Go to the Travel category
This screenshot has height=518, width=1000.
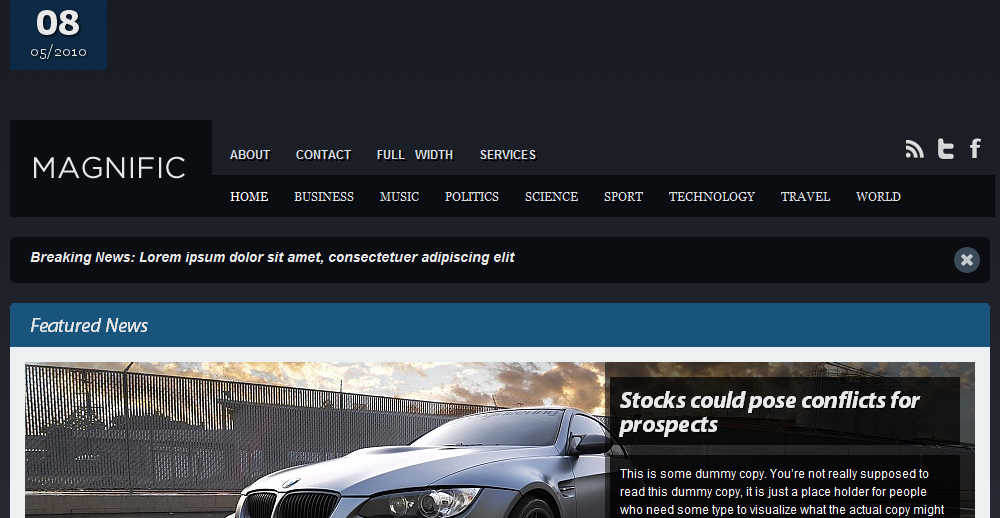[x=805, y=196]
